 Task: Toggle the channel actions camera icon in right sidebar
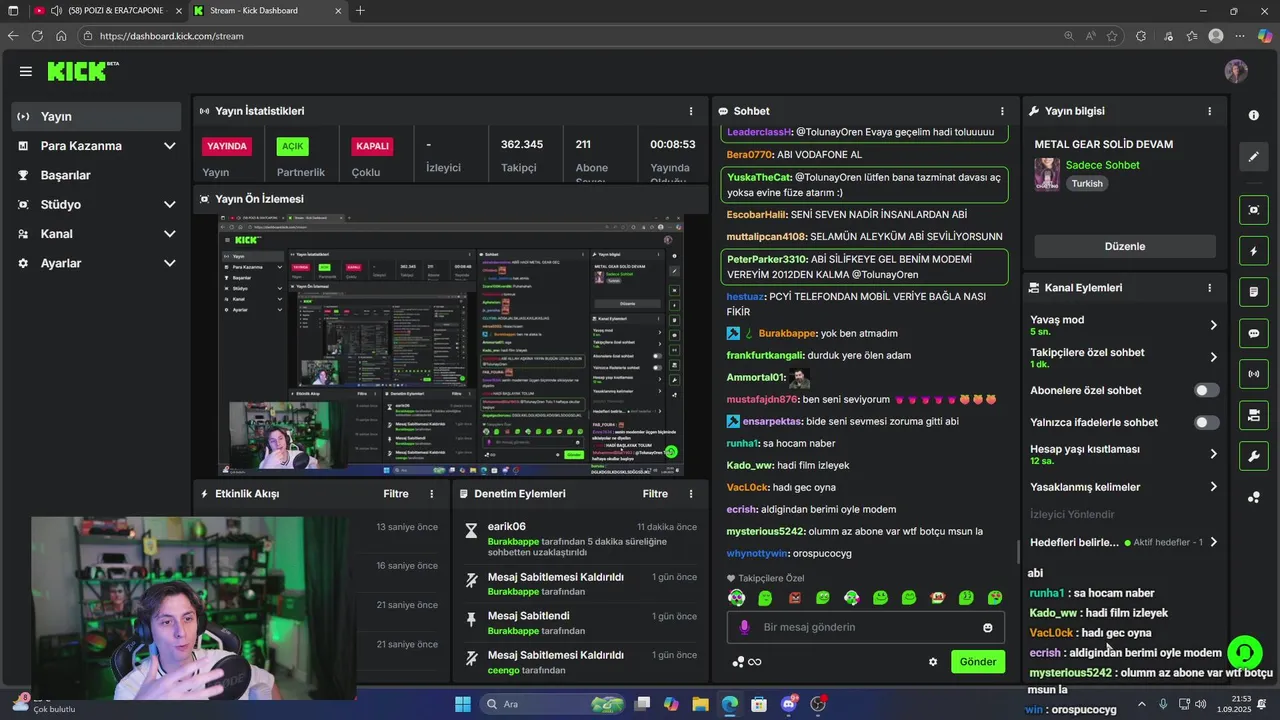point(1254,415)
